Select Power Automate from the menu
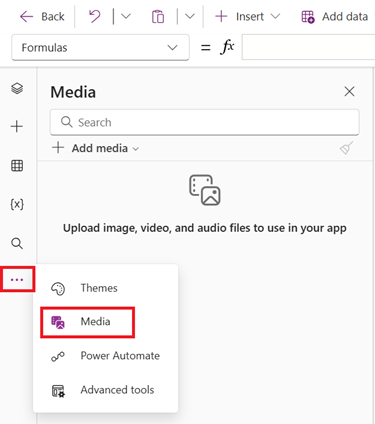Image resolution: width=375 pixels, height=424 pixels. coord(105,356)
